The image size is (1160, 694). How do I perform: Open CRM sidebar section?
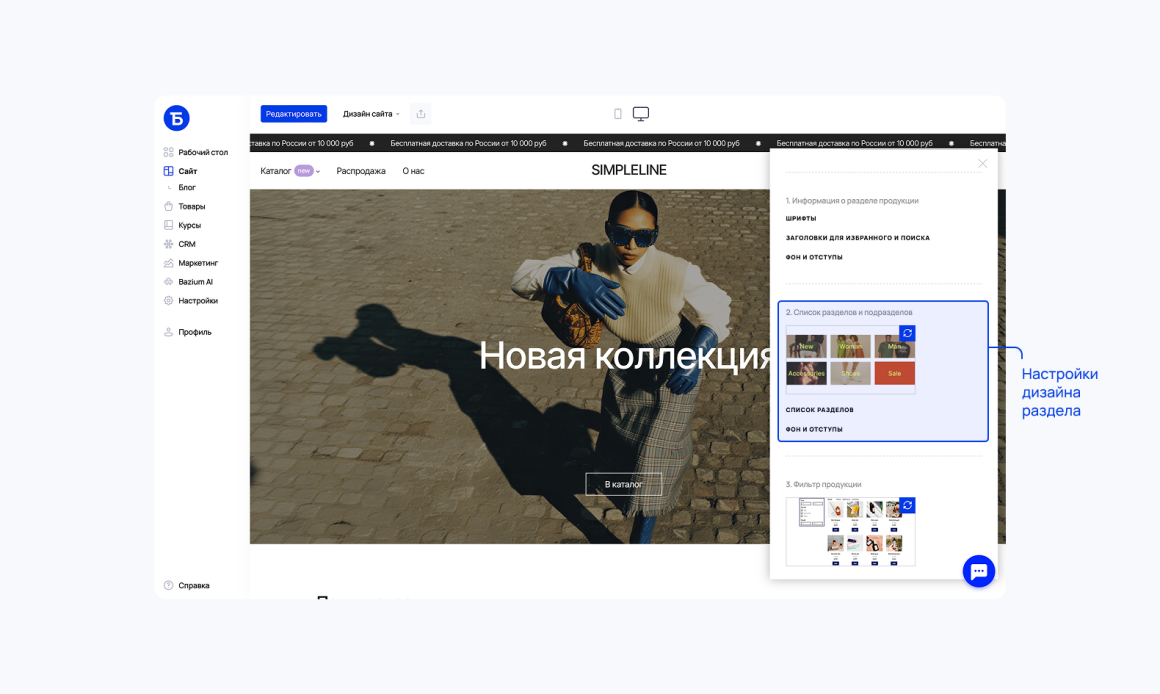coord(186,244)
